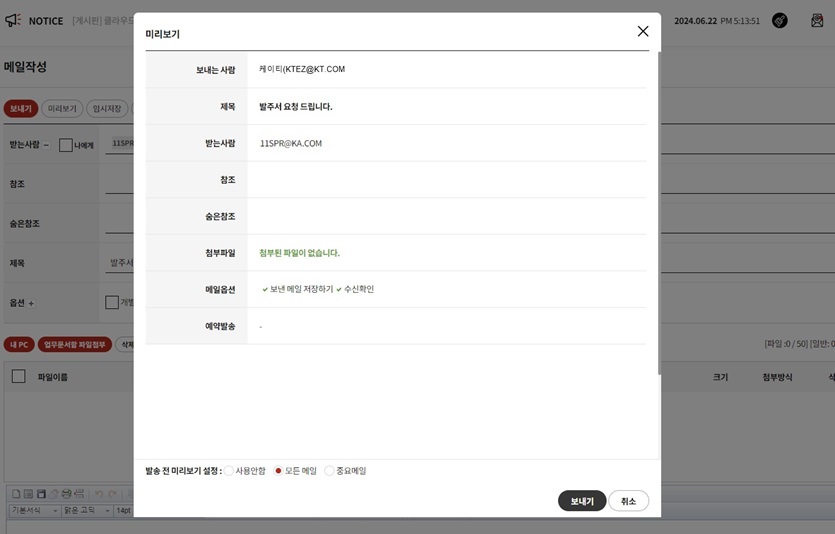Tick the 나에게 checkbox

click(x=66, y=145)
